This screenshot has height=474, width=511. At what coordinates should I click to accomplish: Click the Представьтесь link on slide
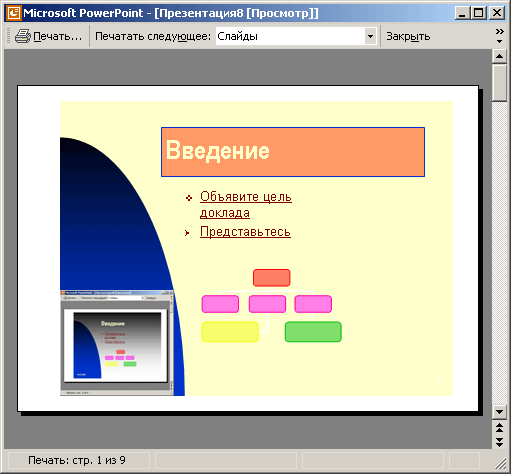coord(245,232)
